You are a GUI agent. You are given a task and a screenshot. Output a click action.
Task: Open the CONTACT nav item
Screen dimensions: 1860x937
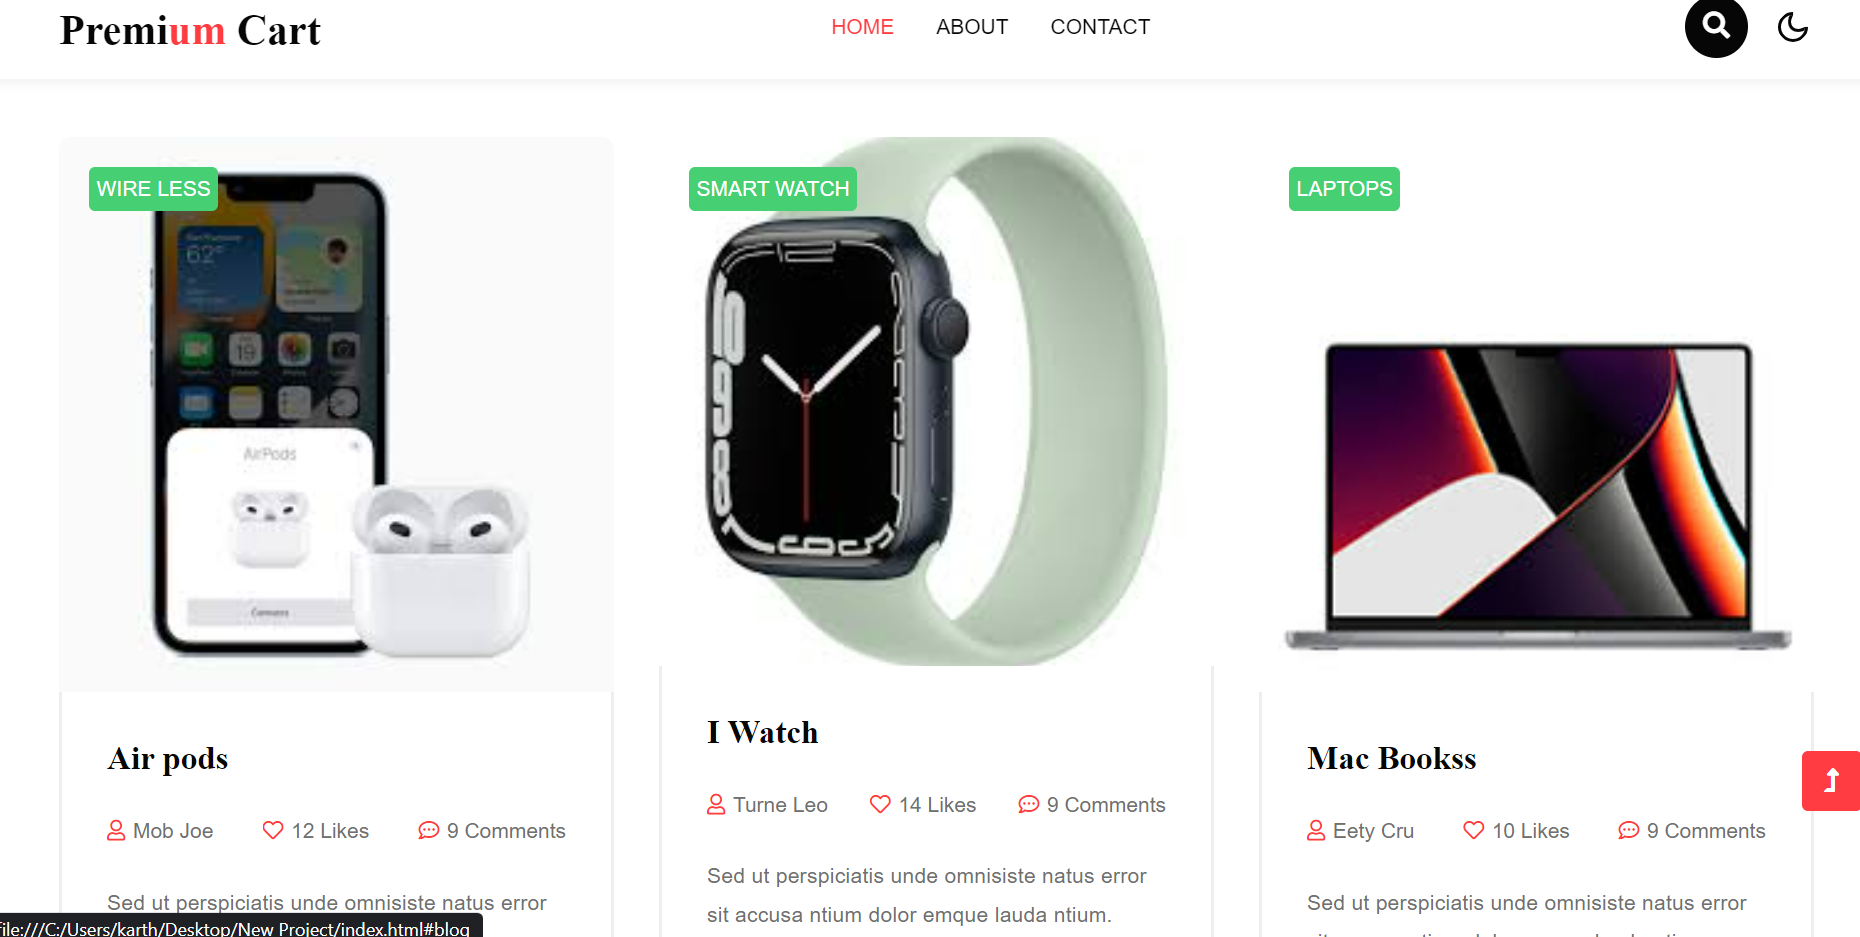[1100, 27]
